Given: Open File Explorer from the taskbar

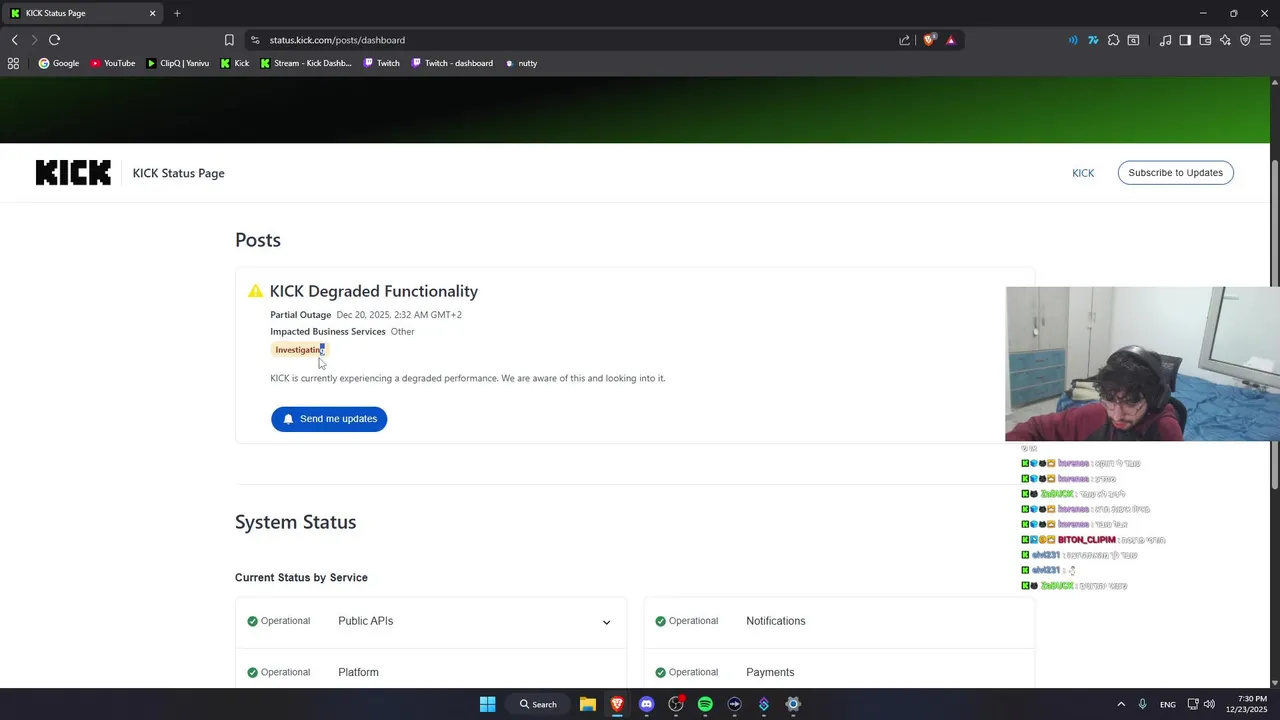Looking at the screenshot, I should point(588,704).
